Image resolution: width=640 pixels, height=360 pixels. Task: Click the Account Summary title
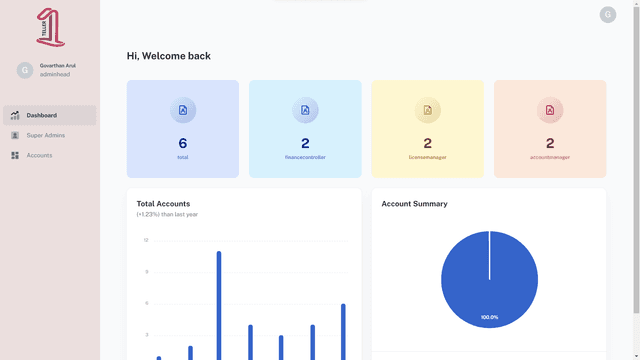tap(414, 204)
